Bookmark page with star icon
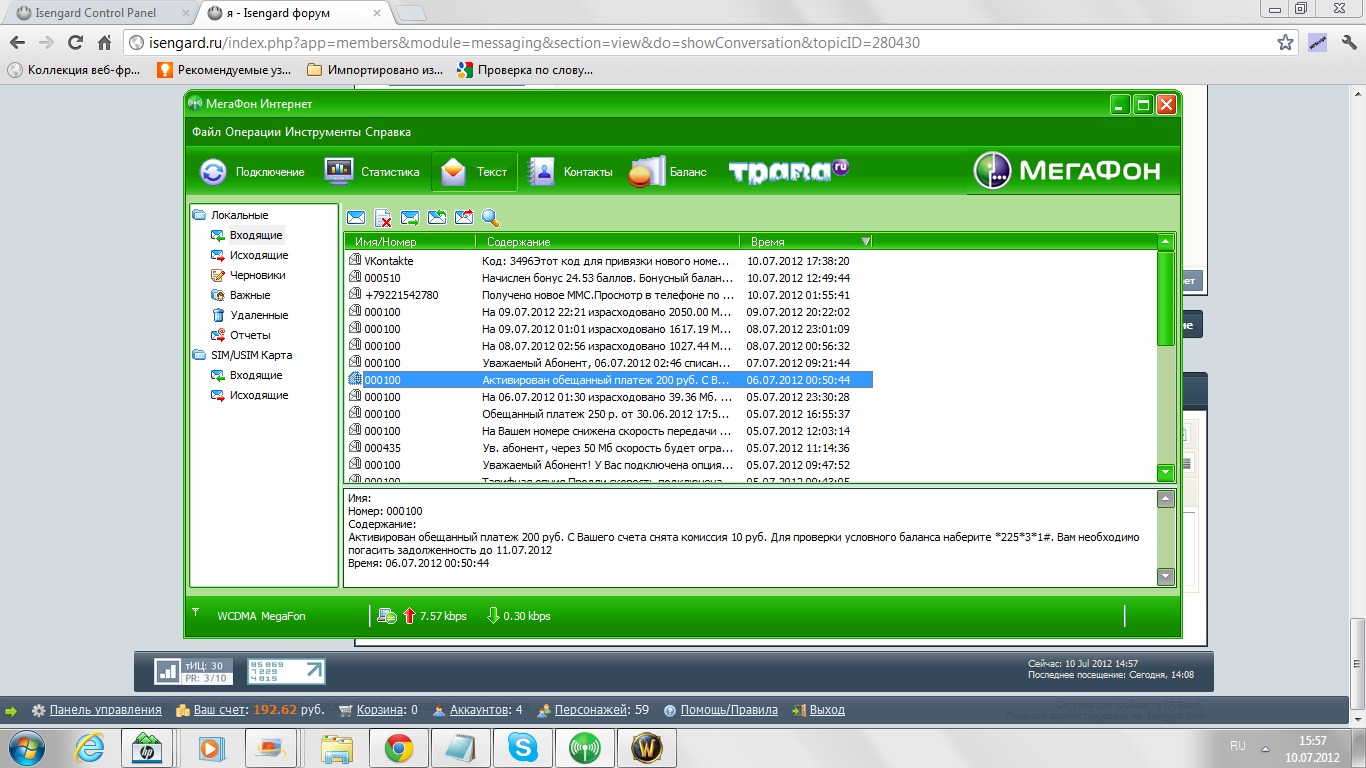 pos(1285,43)
